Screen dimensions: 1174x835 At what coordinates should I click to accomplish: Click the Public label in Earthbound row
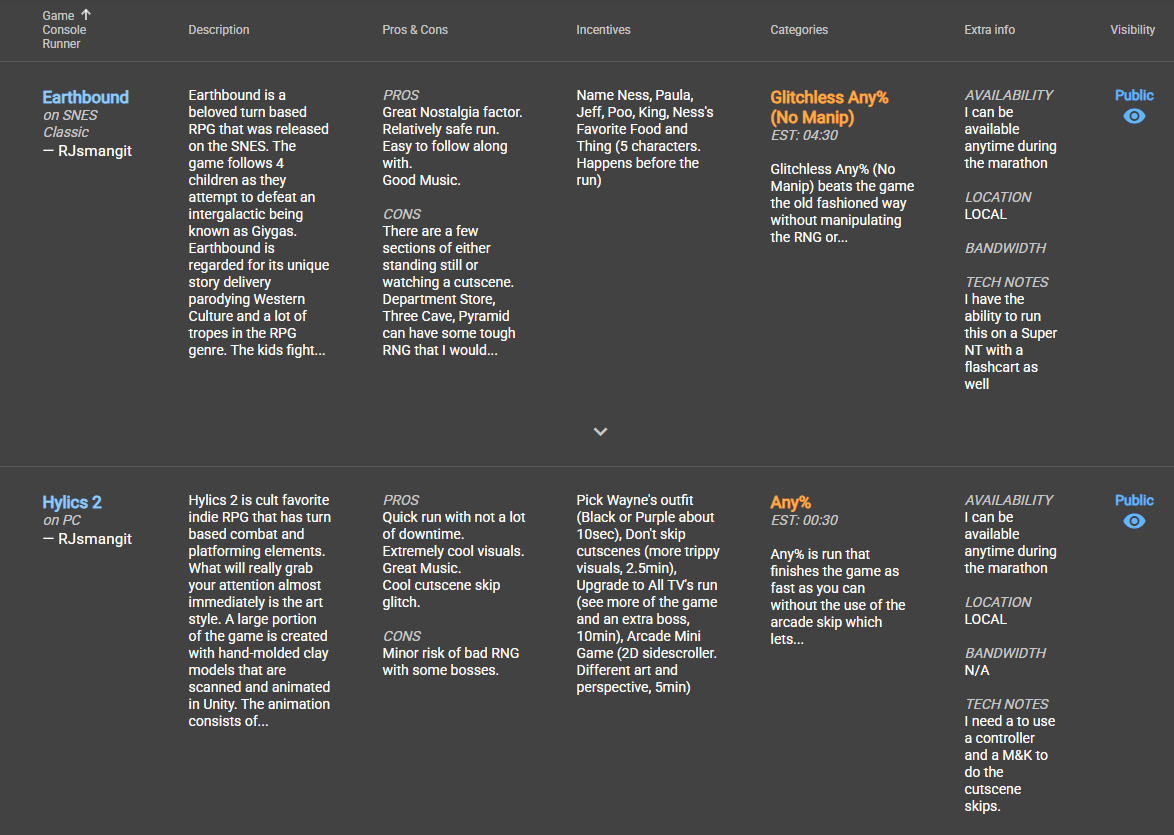tap(1134, 95)
